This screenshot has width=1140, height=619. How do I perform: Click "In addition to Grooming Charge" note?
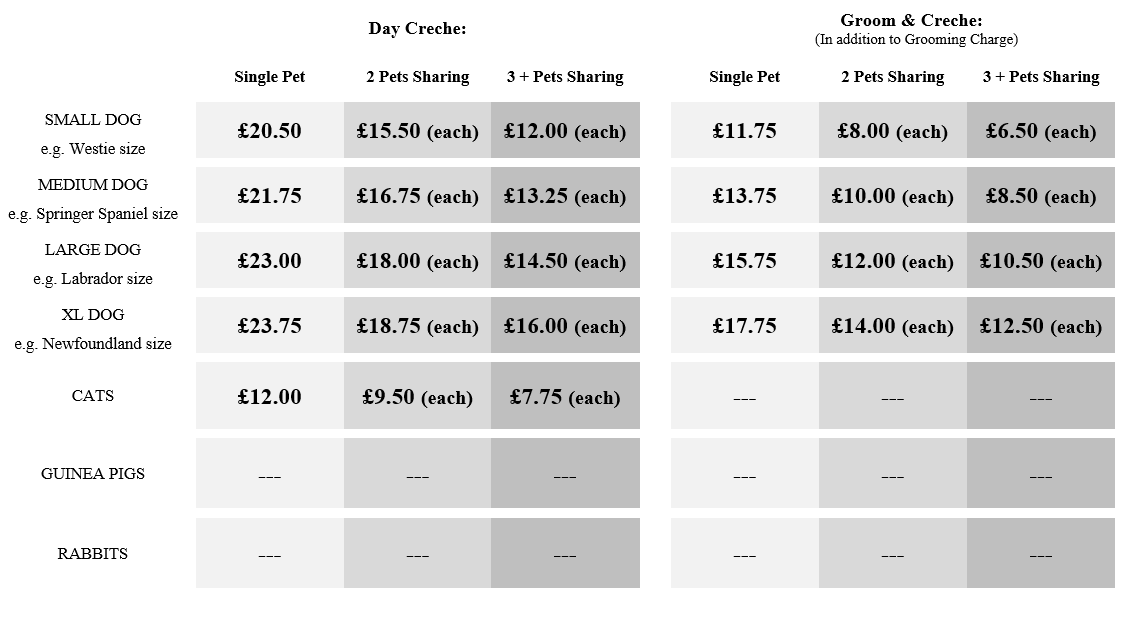pos(916,40)
